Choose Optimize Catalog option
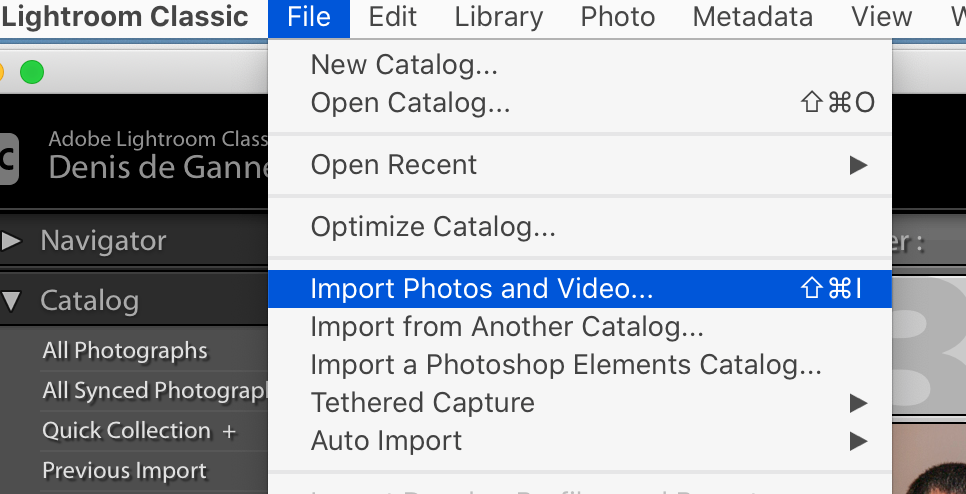The image size is (966, 494). 433,227
